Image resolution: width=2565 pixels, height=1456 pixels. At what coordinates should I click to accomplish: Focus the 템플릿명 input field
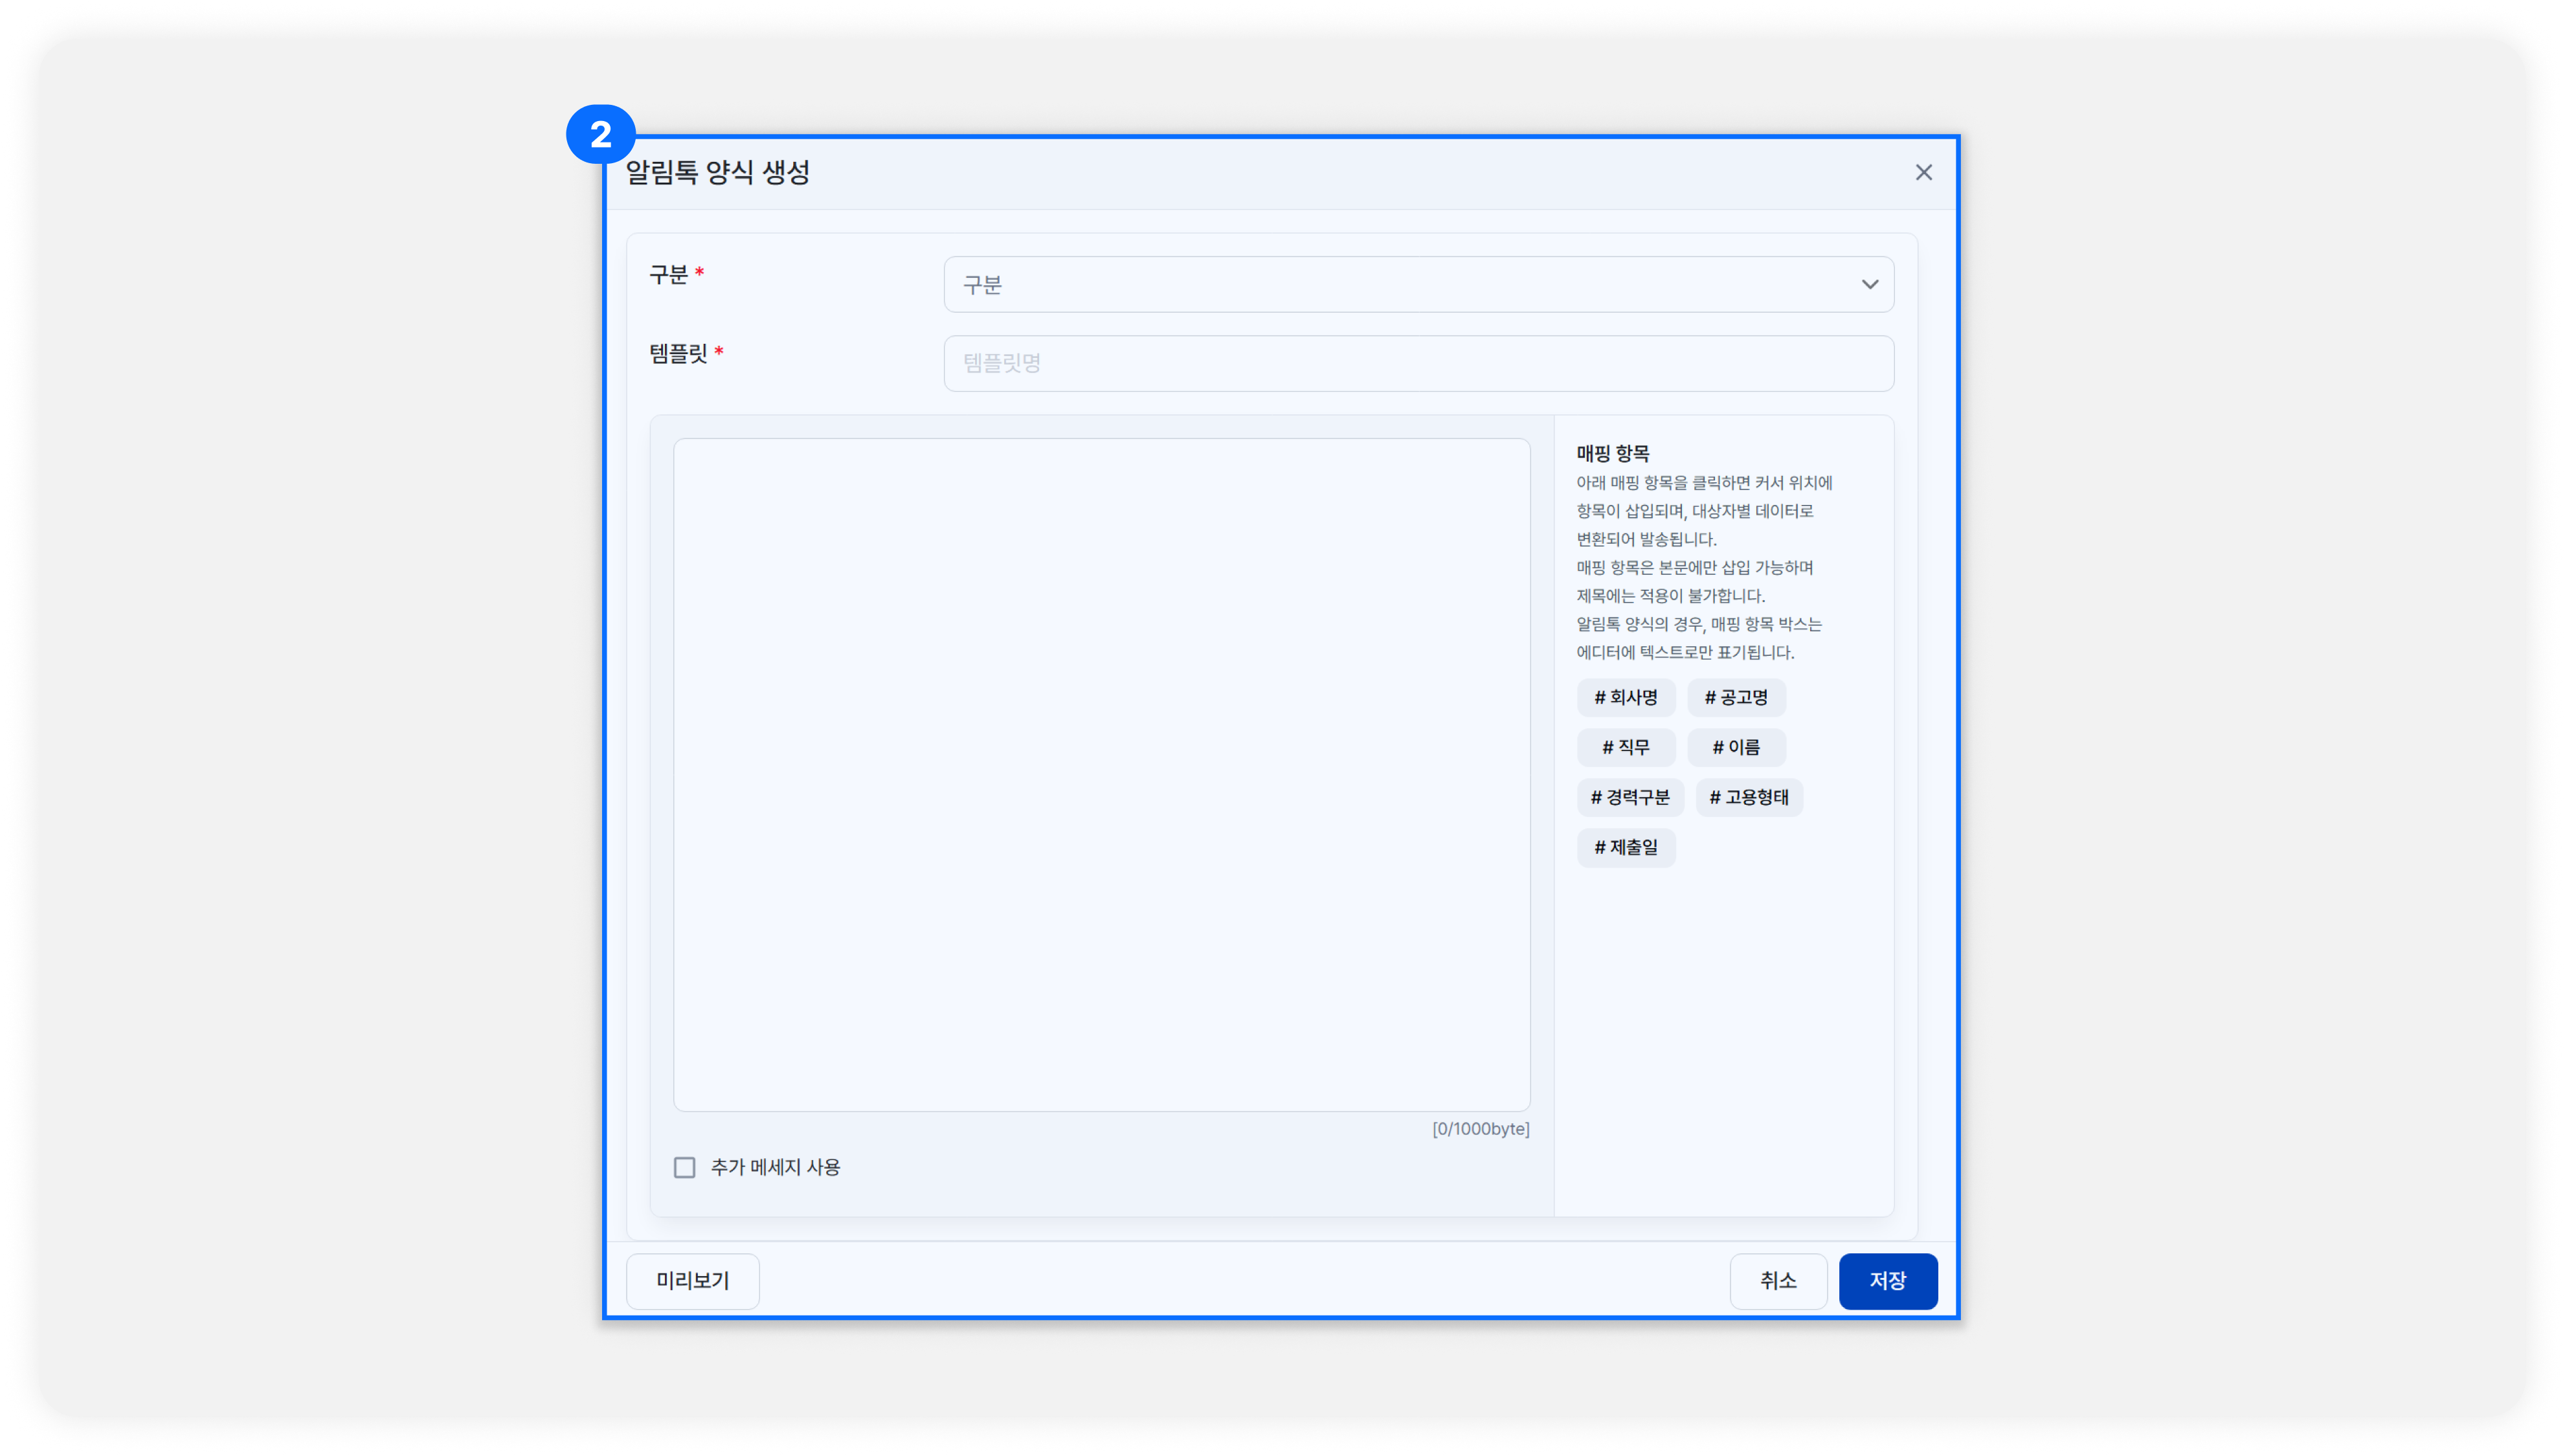pyautogui.click(x=1418, y=363)
